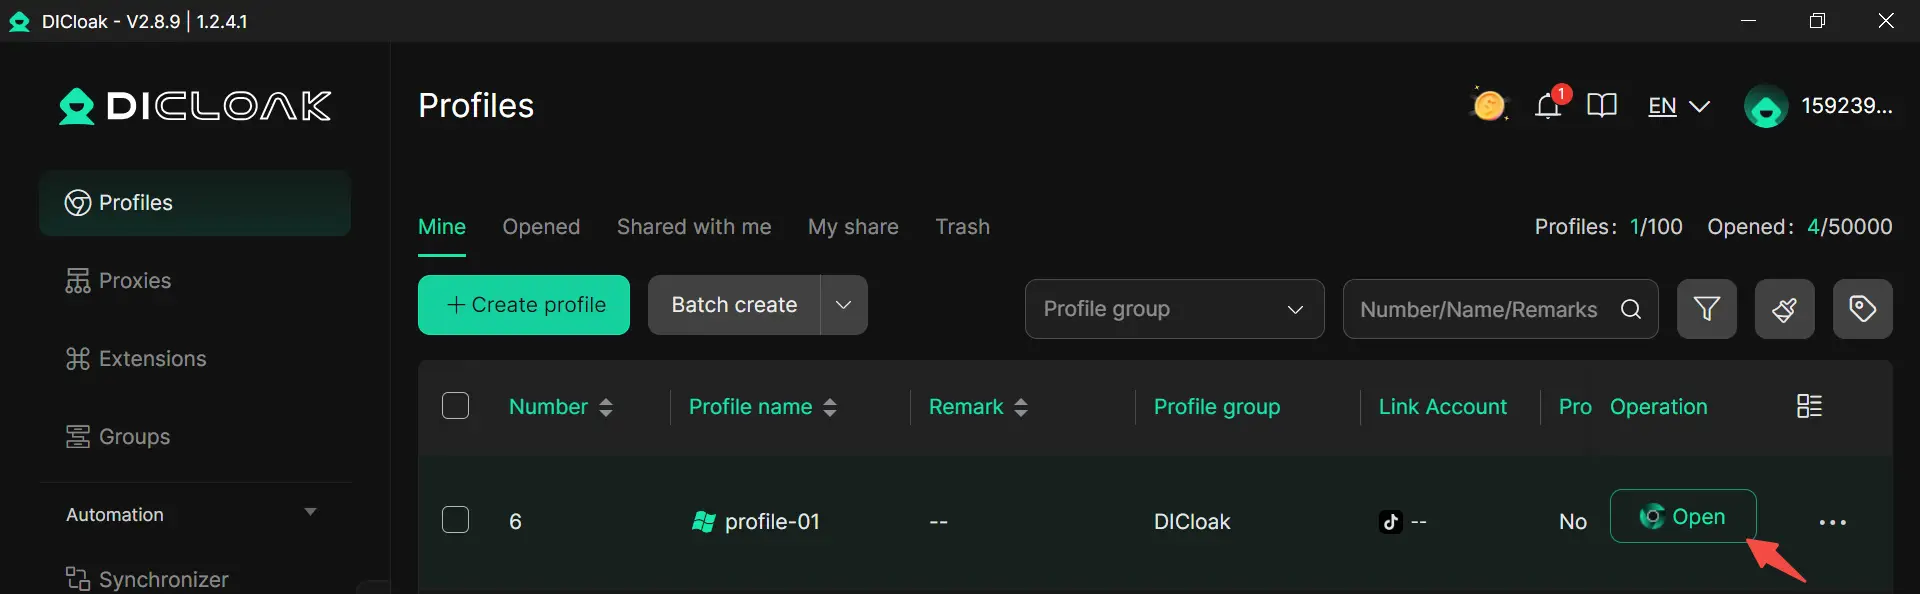This screenshot has width=1920, height=594.
Task: Click the three-dot more options for profile-01
Action: (x=1832, y=522)
